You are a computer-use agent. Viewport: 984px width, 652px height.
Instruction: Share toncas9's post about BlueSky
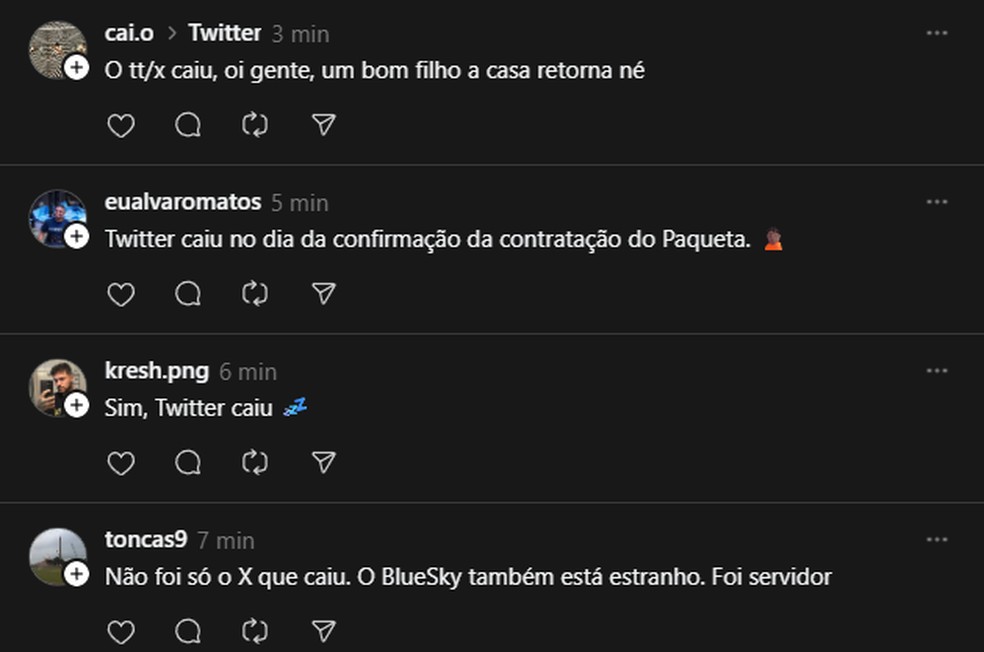[x=321, y=632]
